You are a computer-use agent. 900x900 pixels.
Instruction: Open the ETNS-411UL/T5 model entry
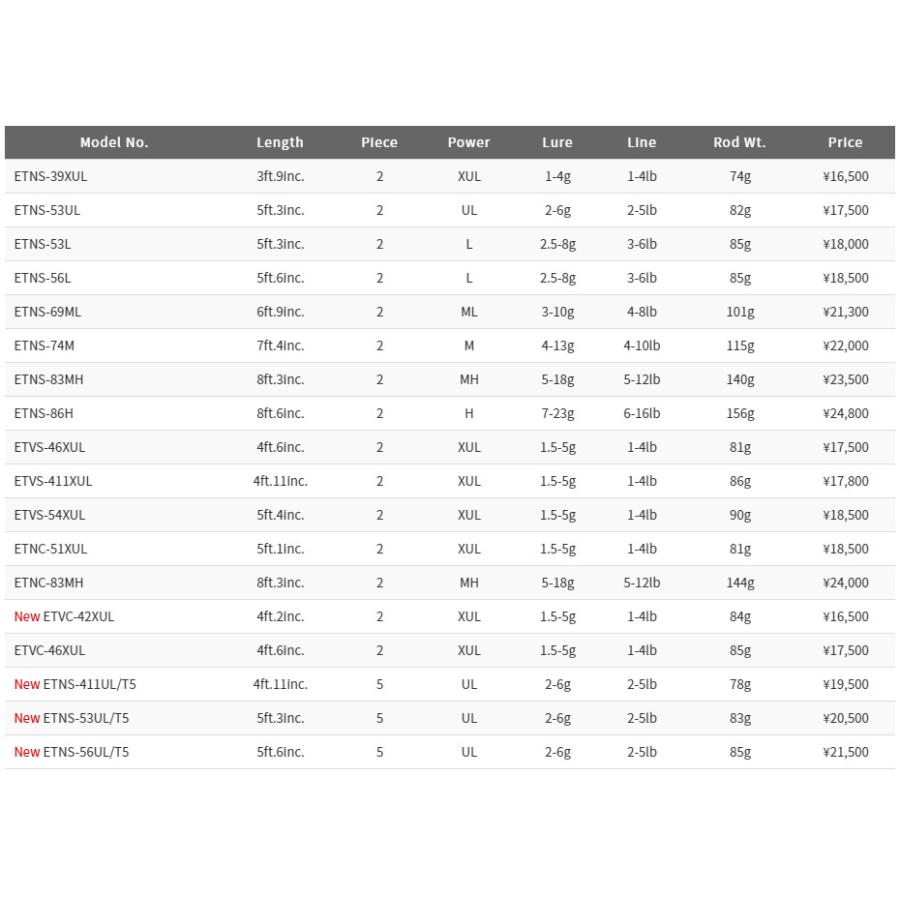86,685
